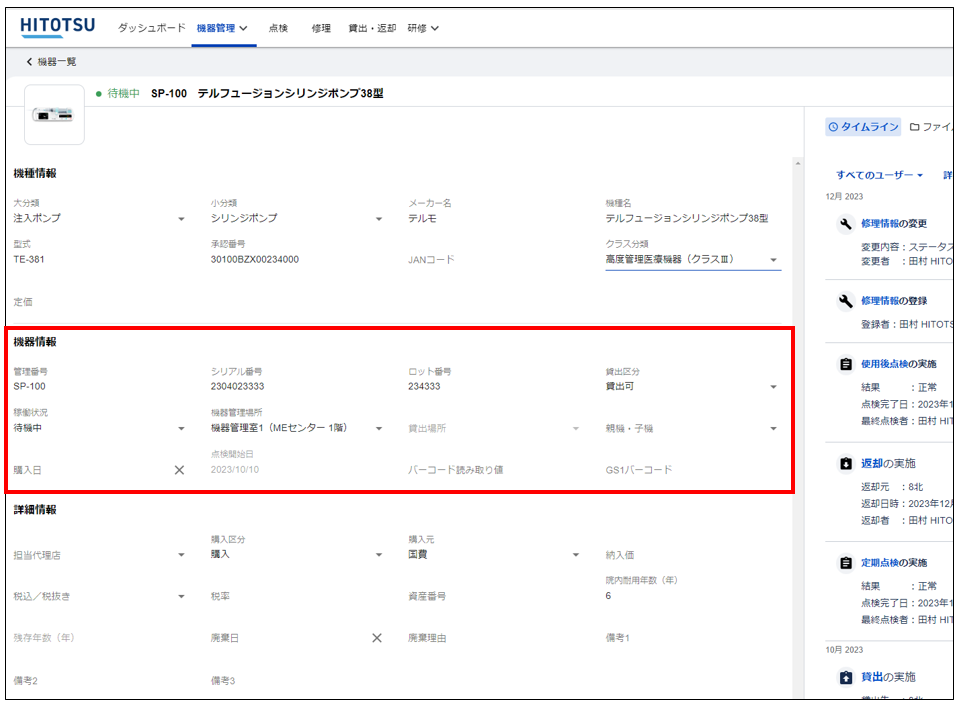This screenshot has height=704, width=958.
Task: Click the 税率 field
Action: pyautogui.click(x=297, y=596)
